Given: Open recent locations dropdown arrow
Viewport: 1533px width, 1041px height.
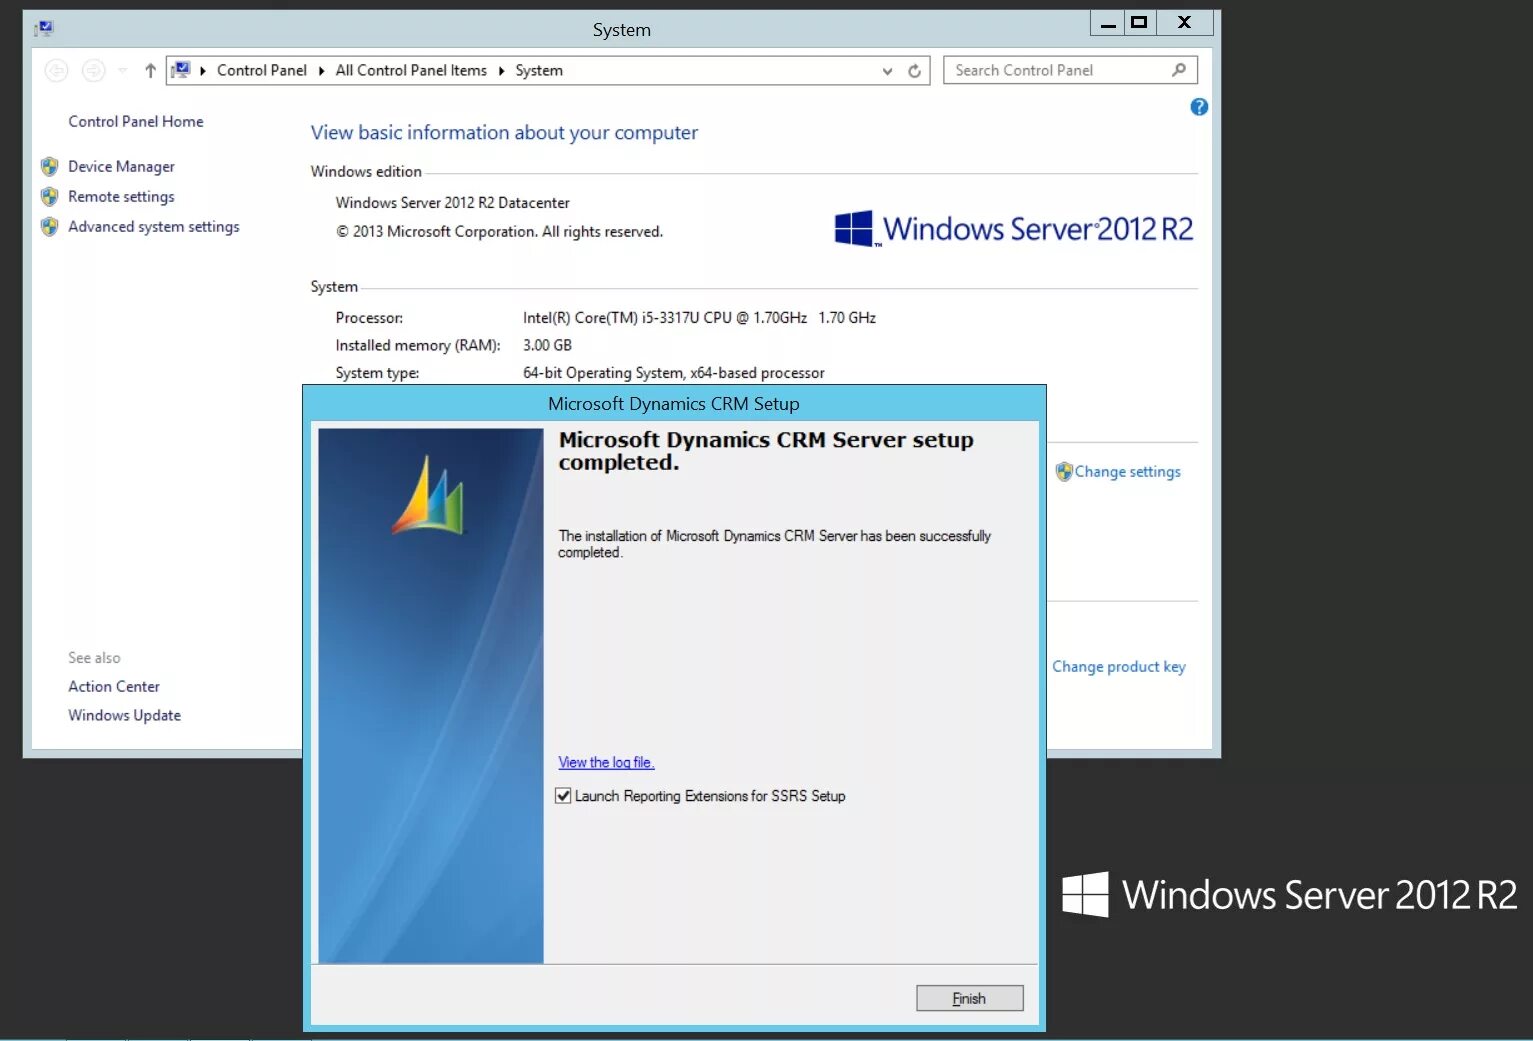Looking at the screenshot, I should (x=123, y=70).
